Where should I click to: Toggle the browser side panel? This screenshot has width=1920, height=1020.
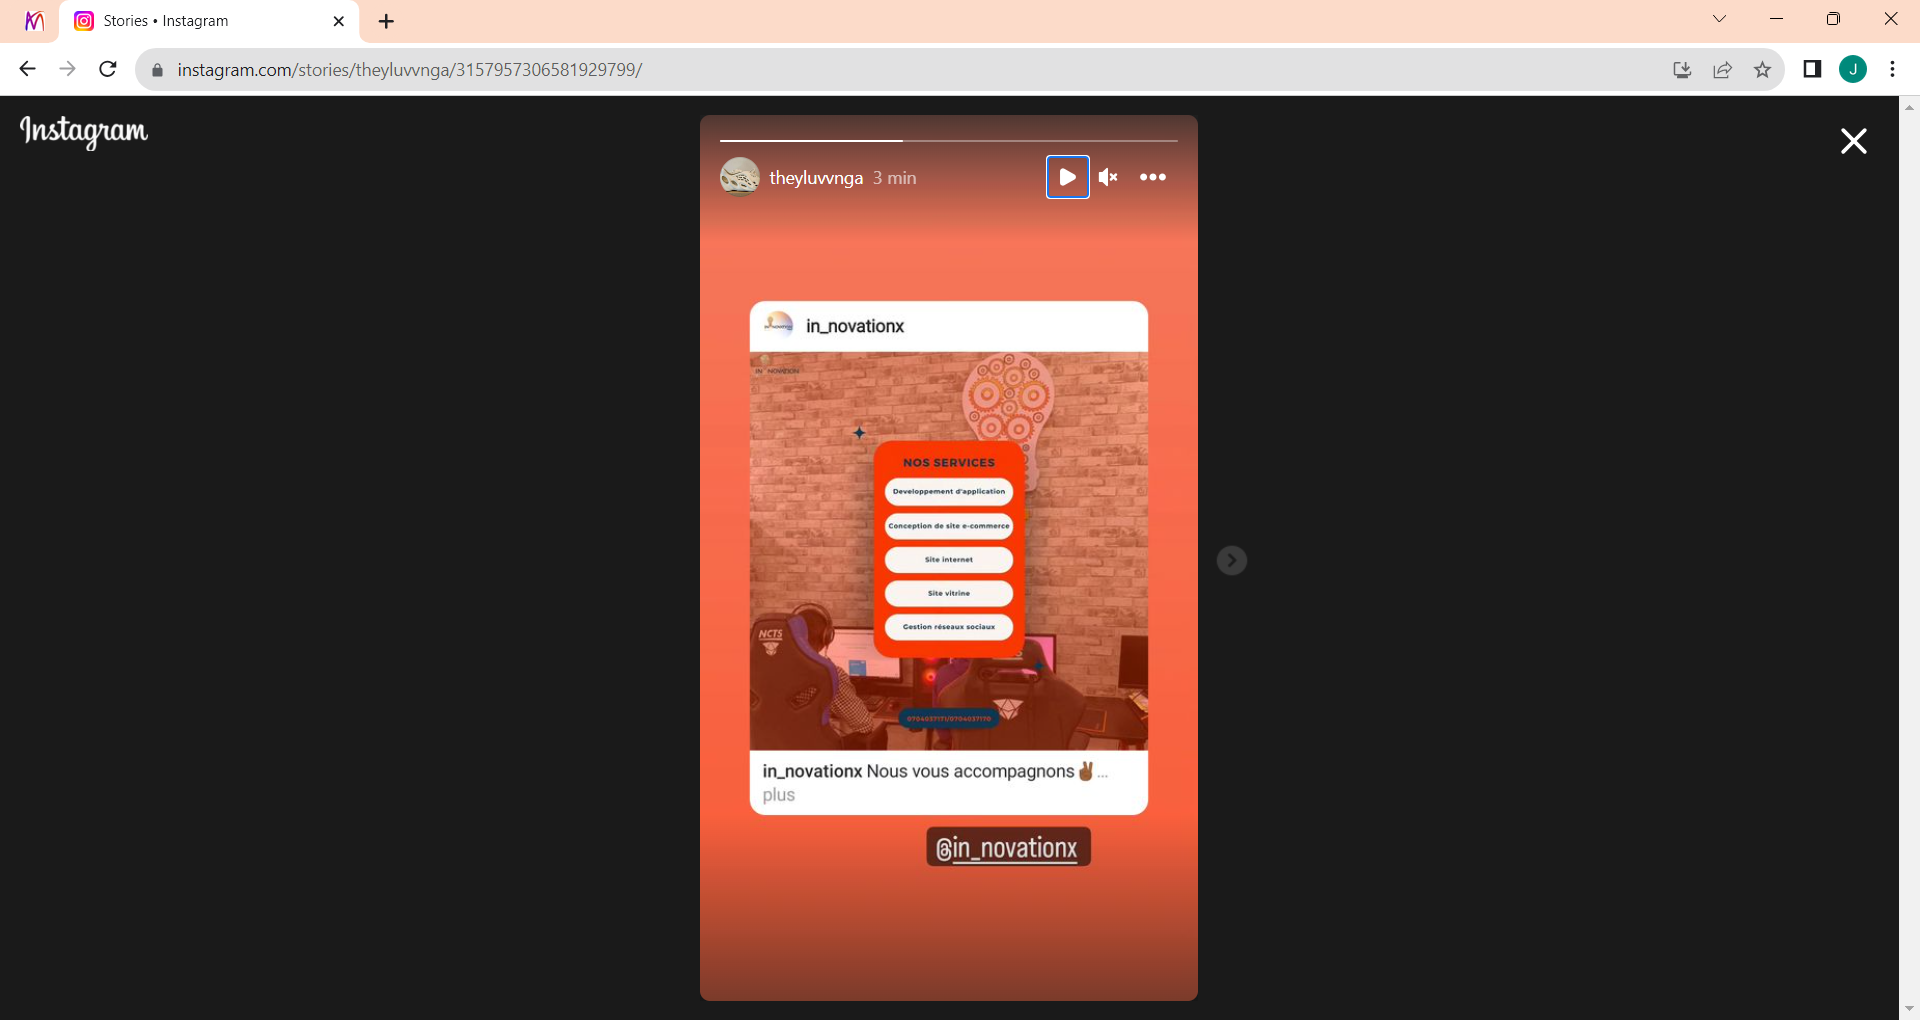coord(1811,69)
